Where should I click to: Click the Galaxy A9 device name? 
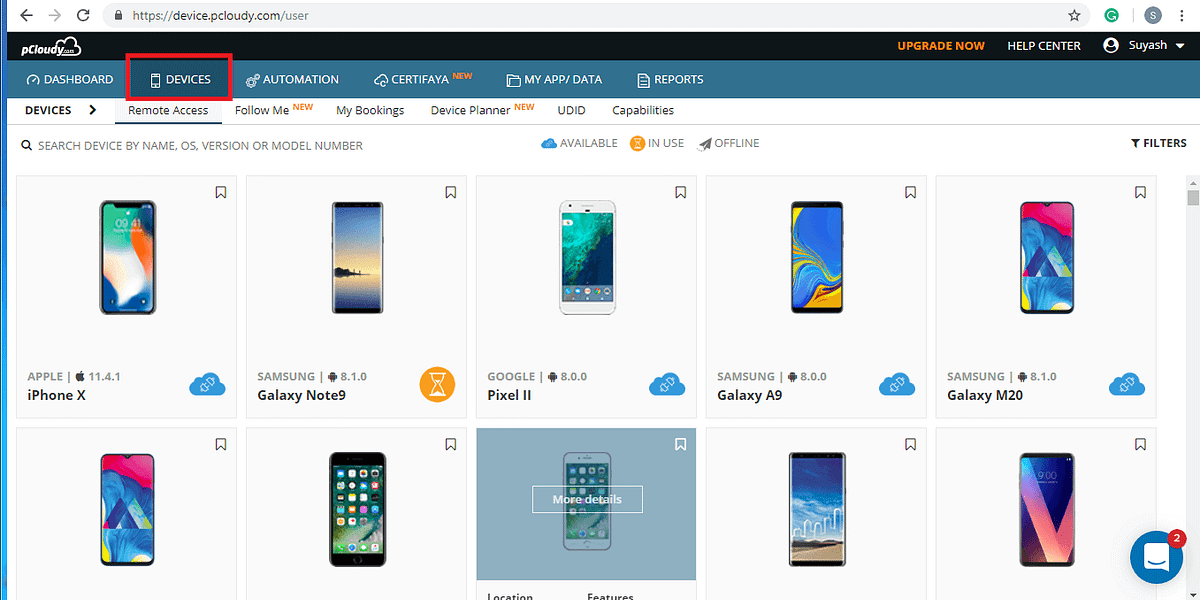(750, 395)
